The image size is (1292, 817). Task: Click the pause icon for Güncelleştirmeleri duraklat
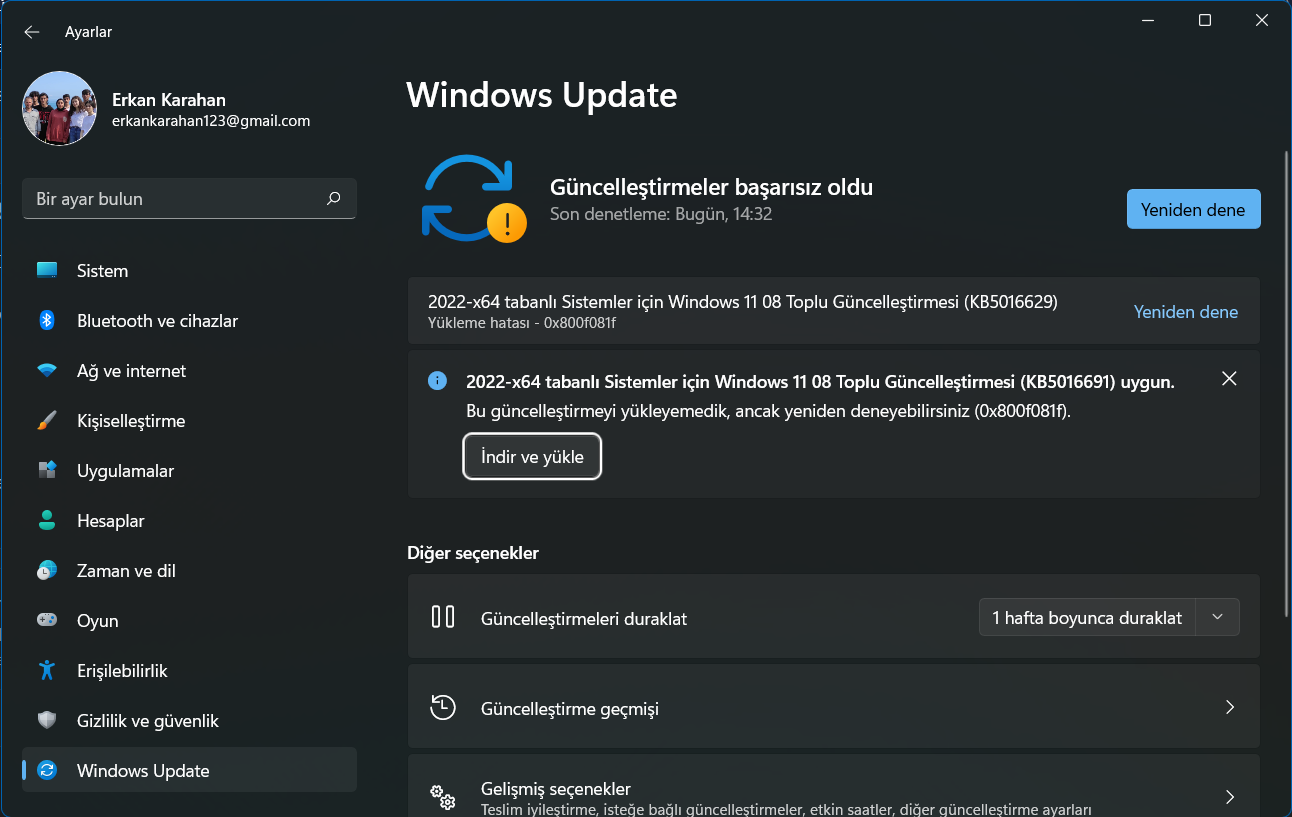tap(443, 617)
